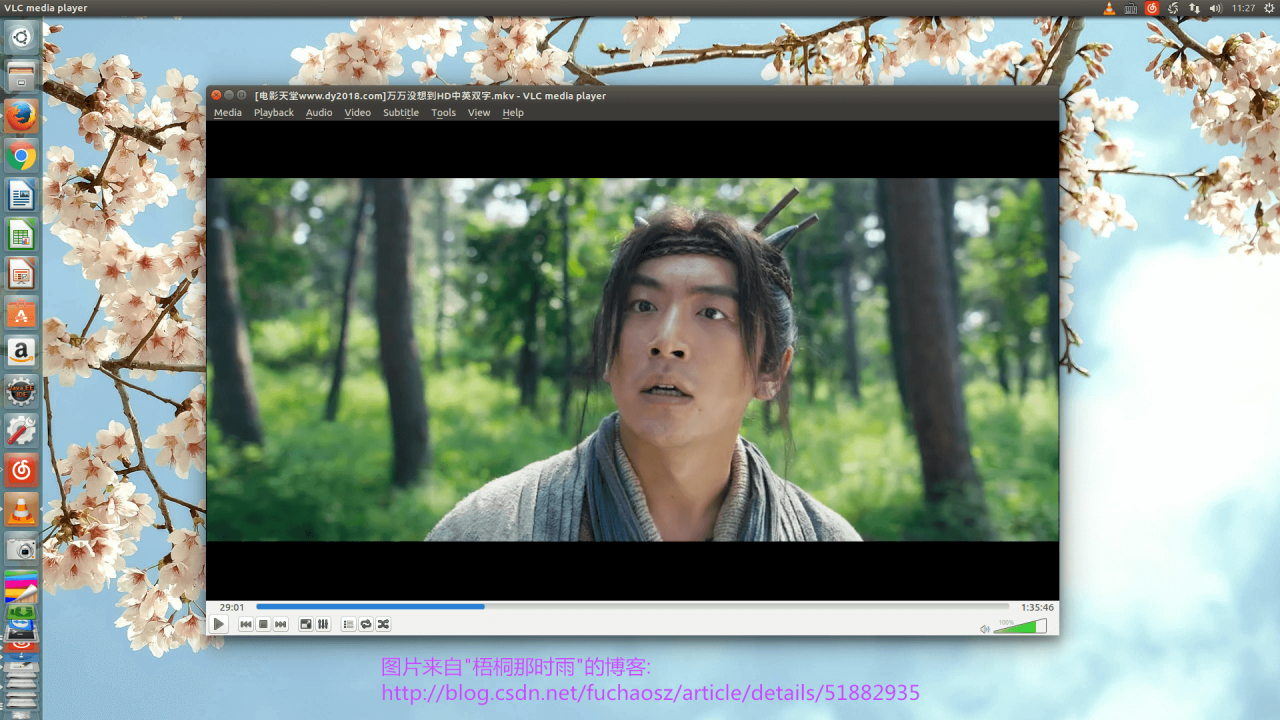1280x720 pixels.
Task: Show extended settings equalizer panel
Action: click(323, 624)
